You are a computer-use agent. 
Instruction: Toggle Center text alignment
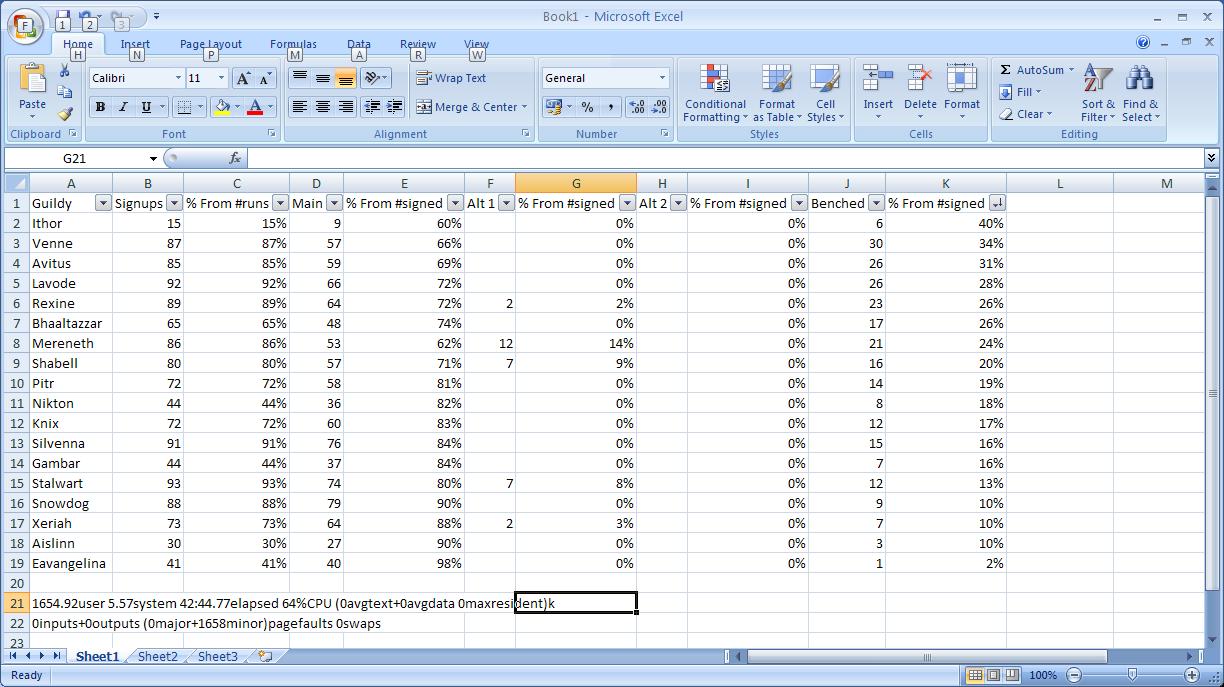[x=322, y=107]
